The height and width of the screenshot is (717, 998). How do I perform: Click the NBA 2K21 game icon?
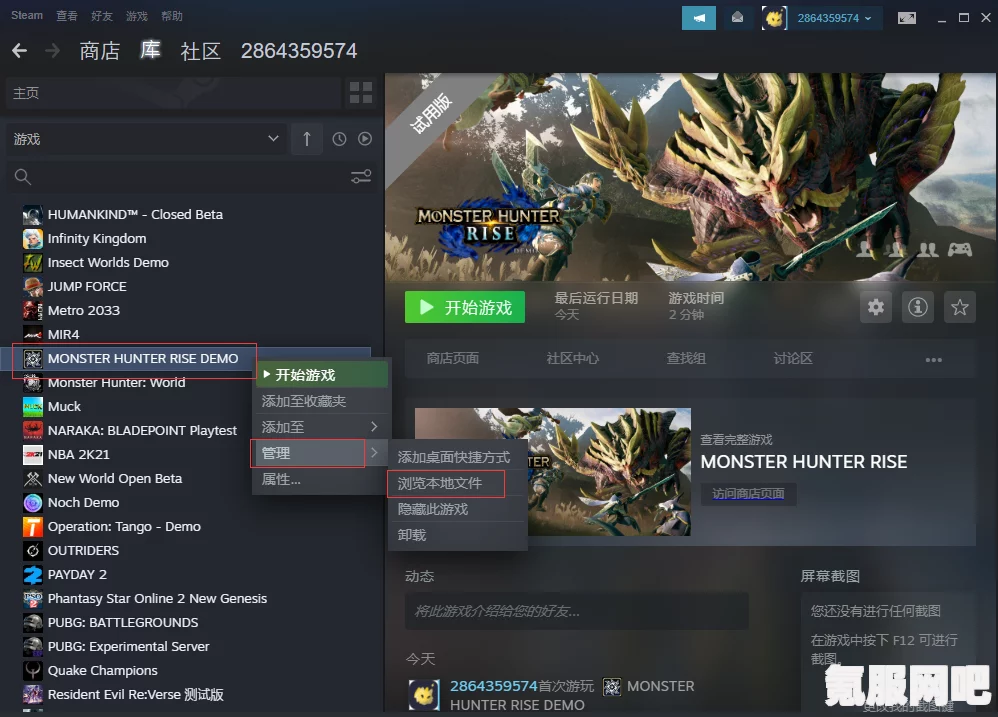[32, 455]
